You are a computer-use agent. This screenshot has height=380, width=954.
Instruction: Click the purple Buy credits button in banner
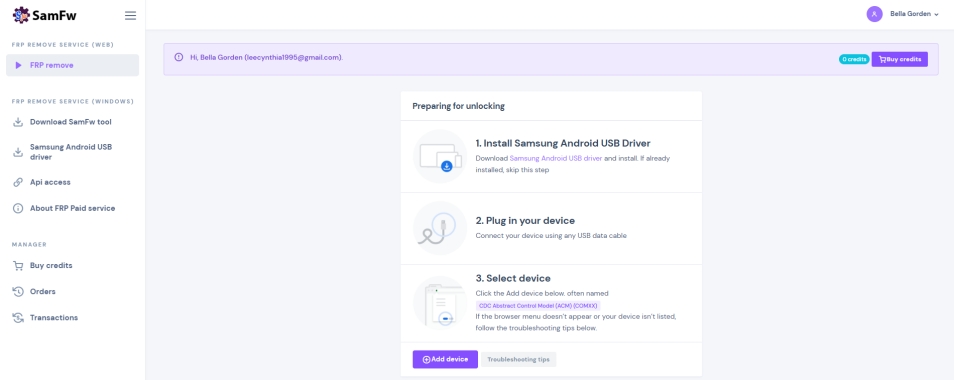pyautogui.click(x=899, y=59)
